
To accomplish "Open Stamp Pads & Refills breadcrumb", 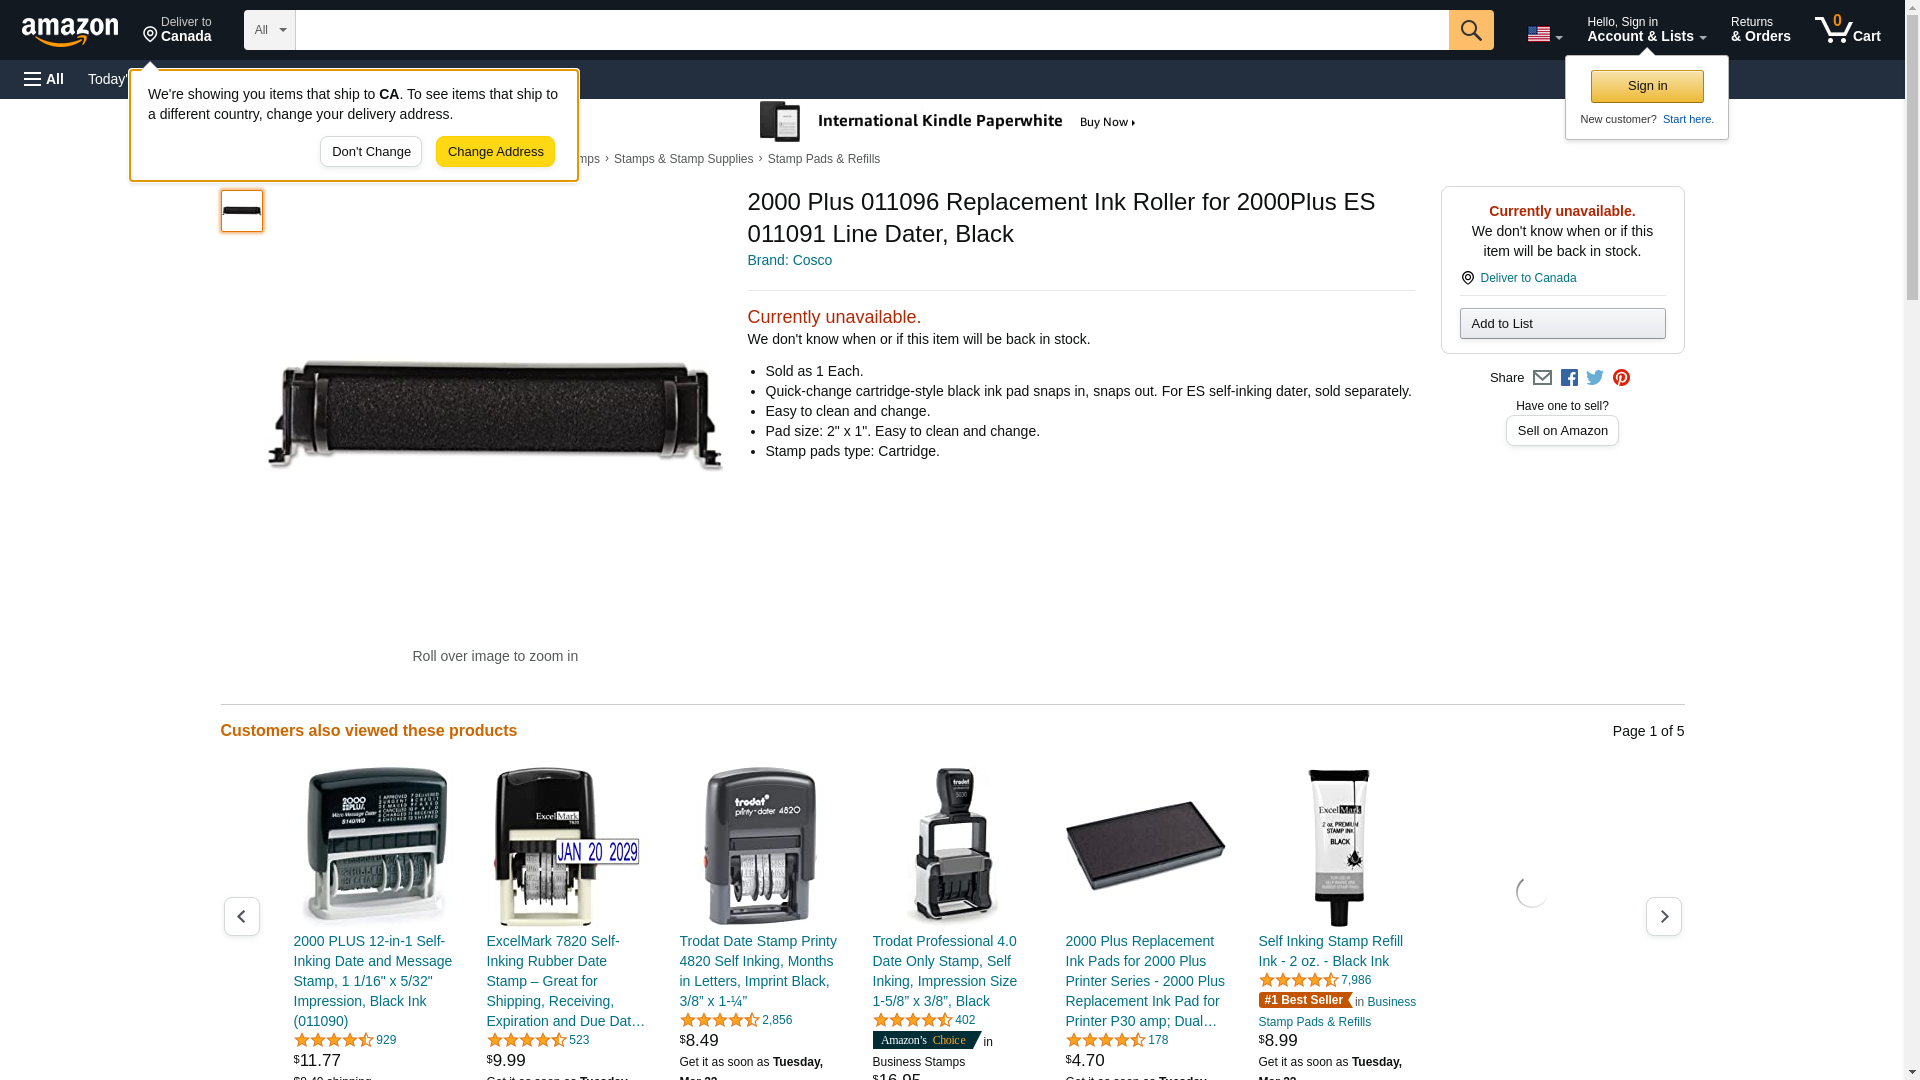I will pos(823,159).
